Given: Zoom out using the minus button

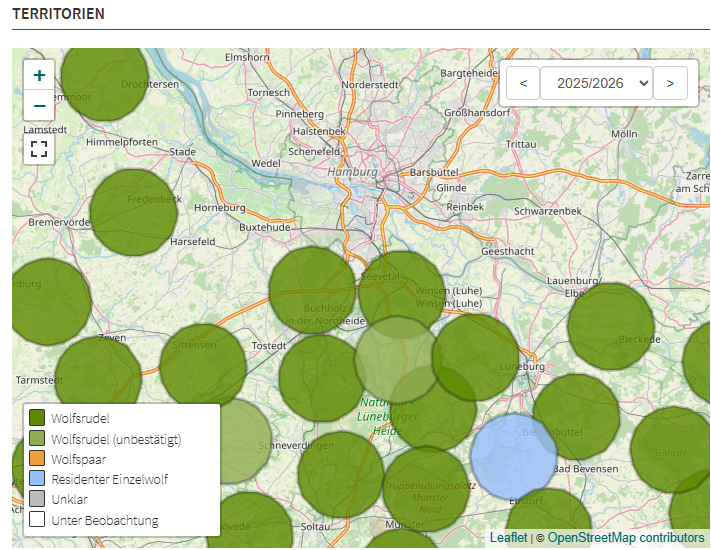Looking at the screenshot, I should [39, 105].
